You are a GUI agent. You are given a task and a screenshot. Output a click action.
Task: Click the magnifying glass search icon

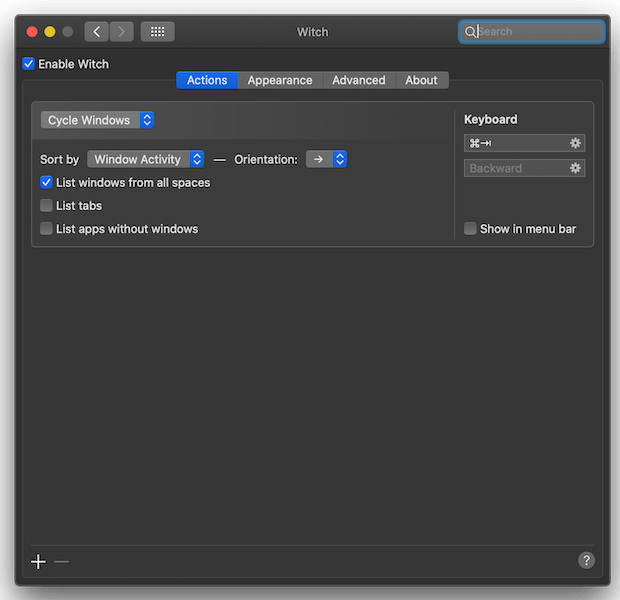coord(470,32)
